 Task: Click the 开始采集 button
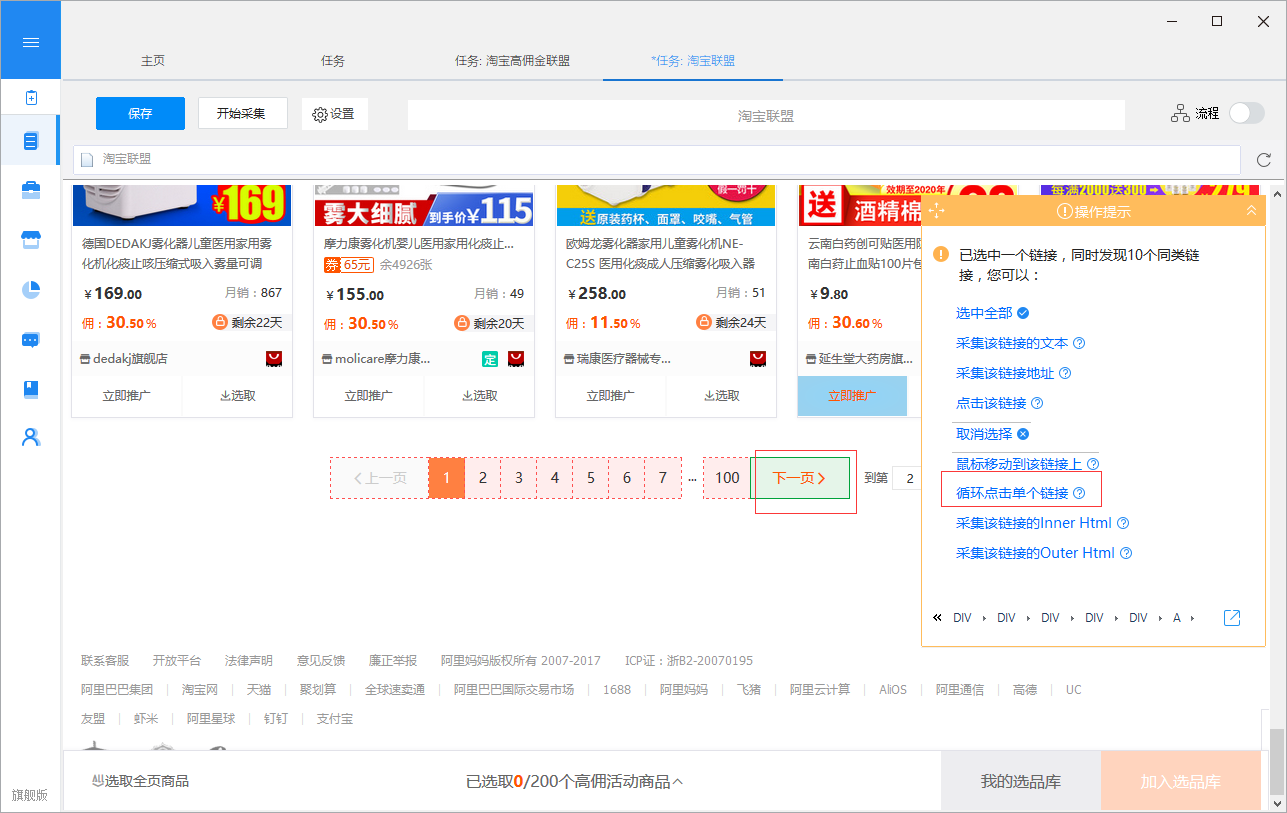[243, 113]
